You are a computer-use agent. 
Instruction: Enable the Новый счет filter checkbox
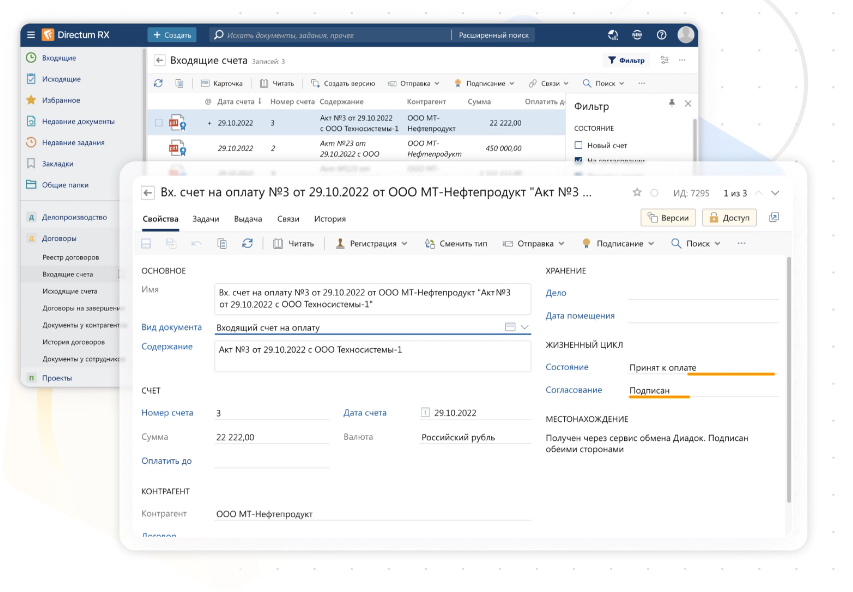point(578,145)
